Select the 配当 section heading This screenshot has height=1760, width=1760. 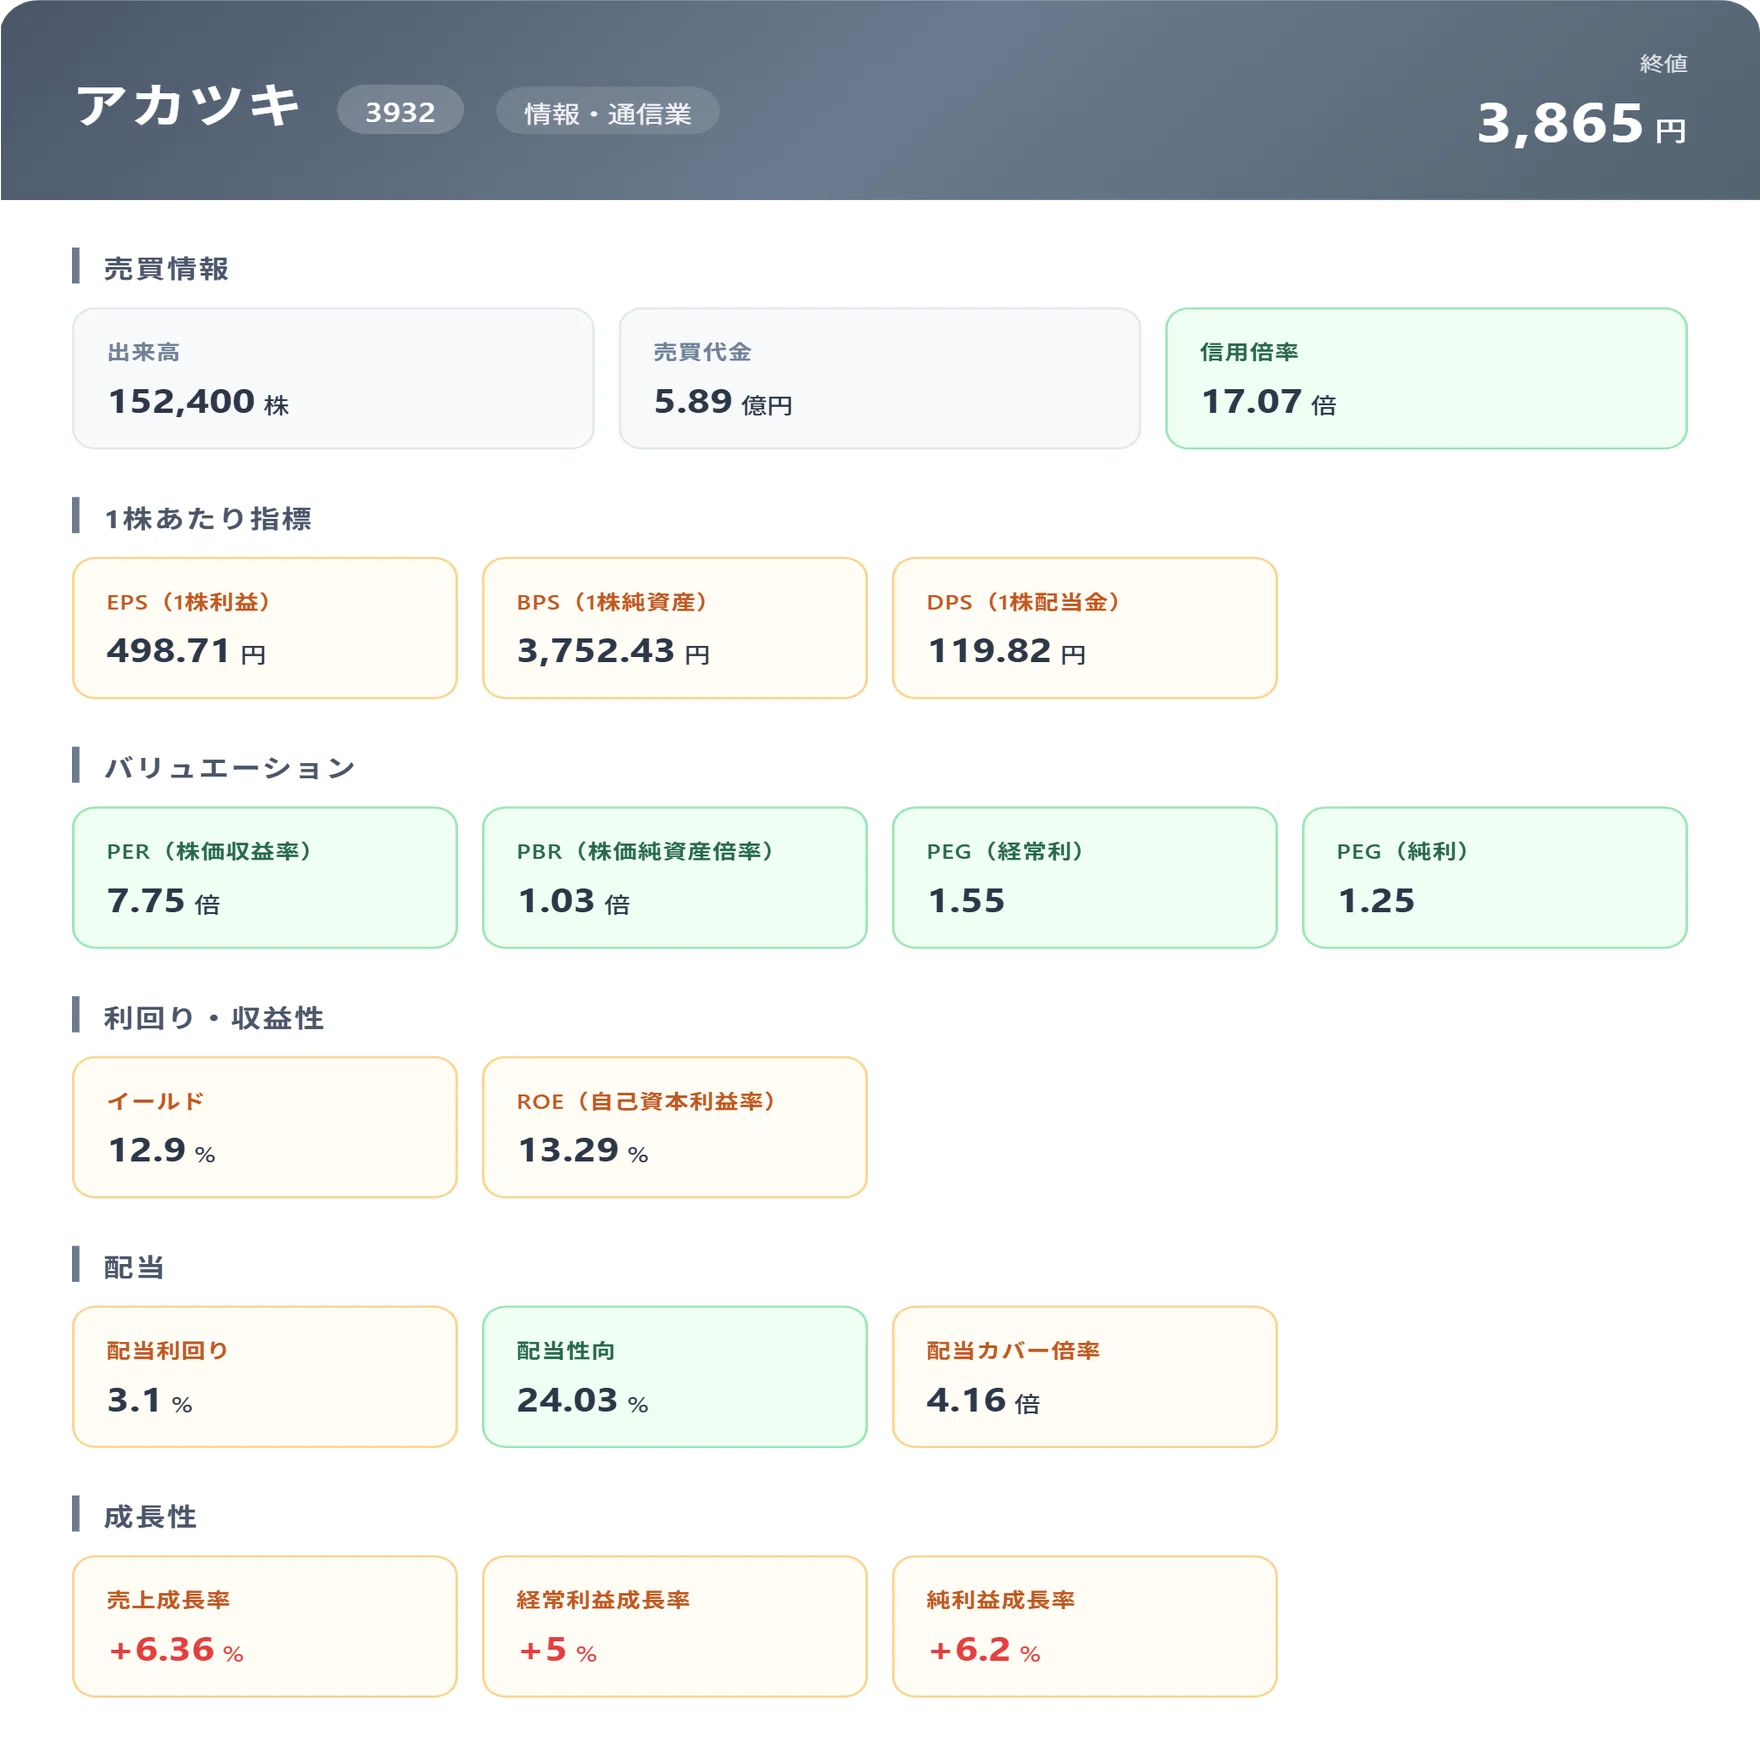pos(134,1267)
